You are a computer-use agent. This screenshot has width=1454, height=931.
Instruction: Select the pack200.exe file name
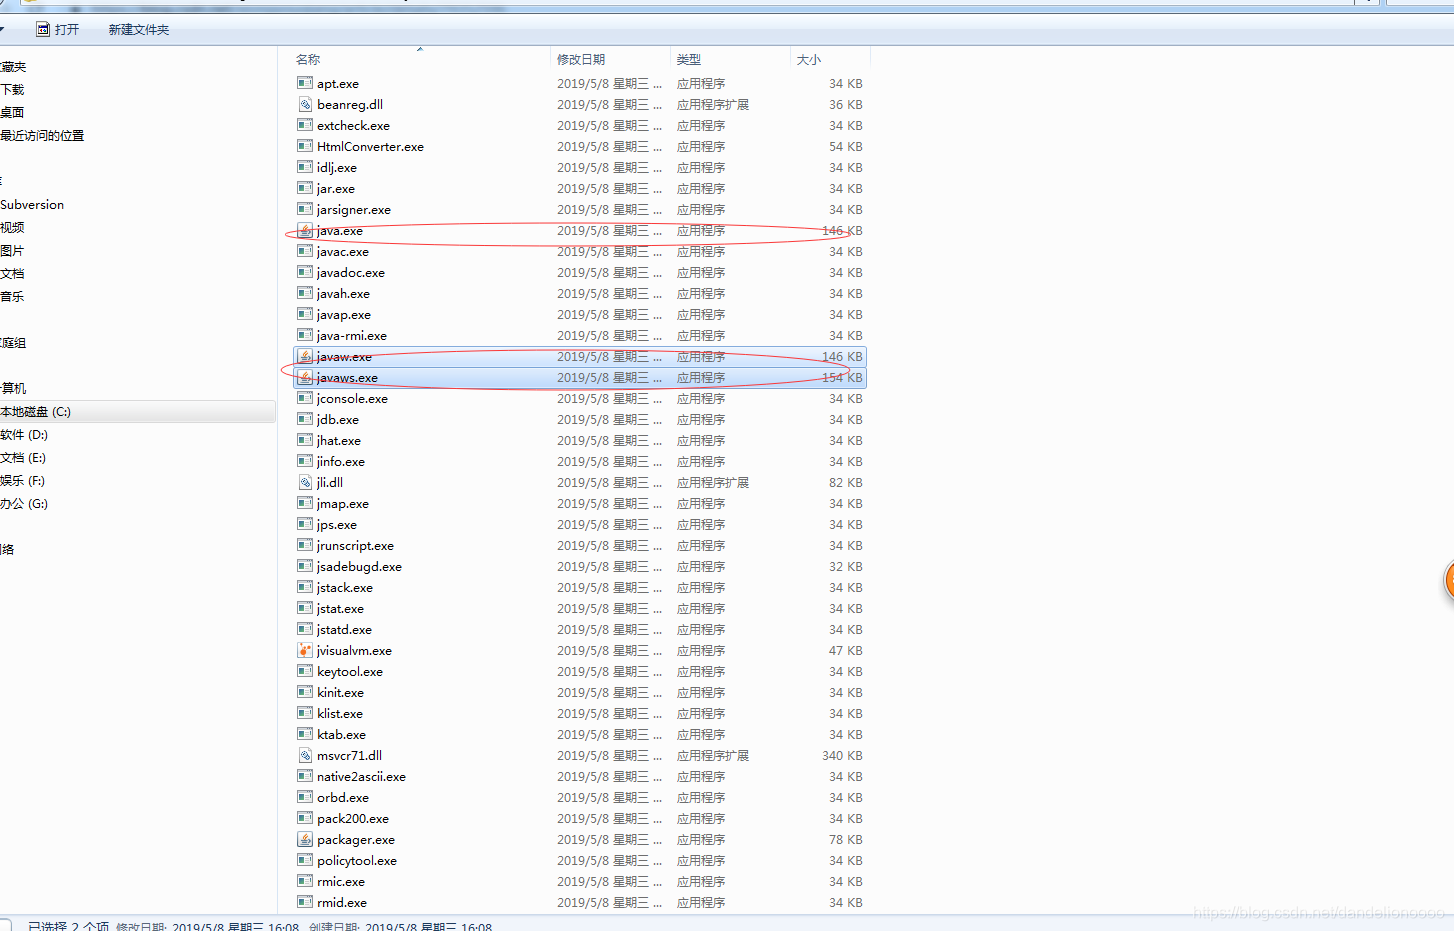353,819
